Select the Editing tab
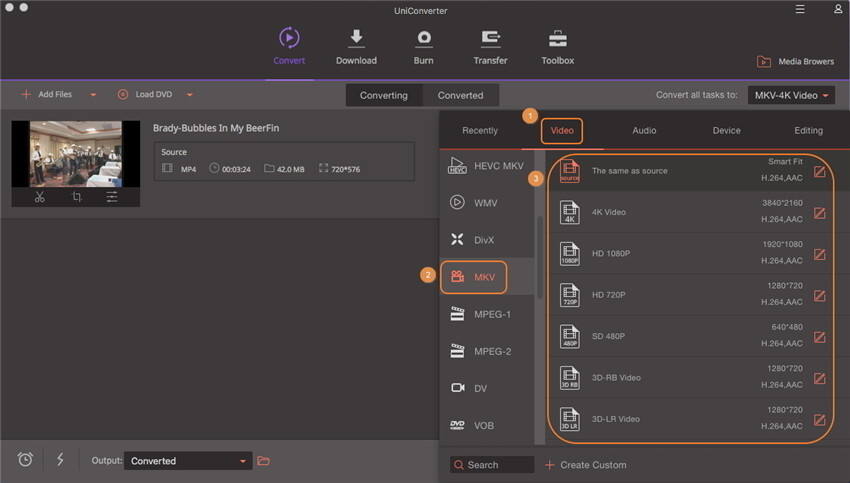 [808, 131]
